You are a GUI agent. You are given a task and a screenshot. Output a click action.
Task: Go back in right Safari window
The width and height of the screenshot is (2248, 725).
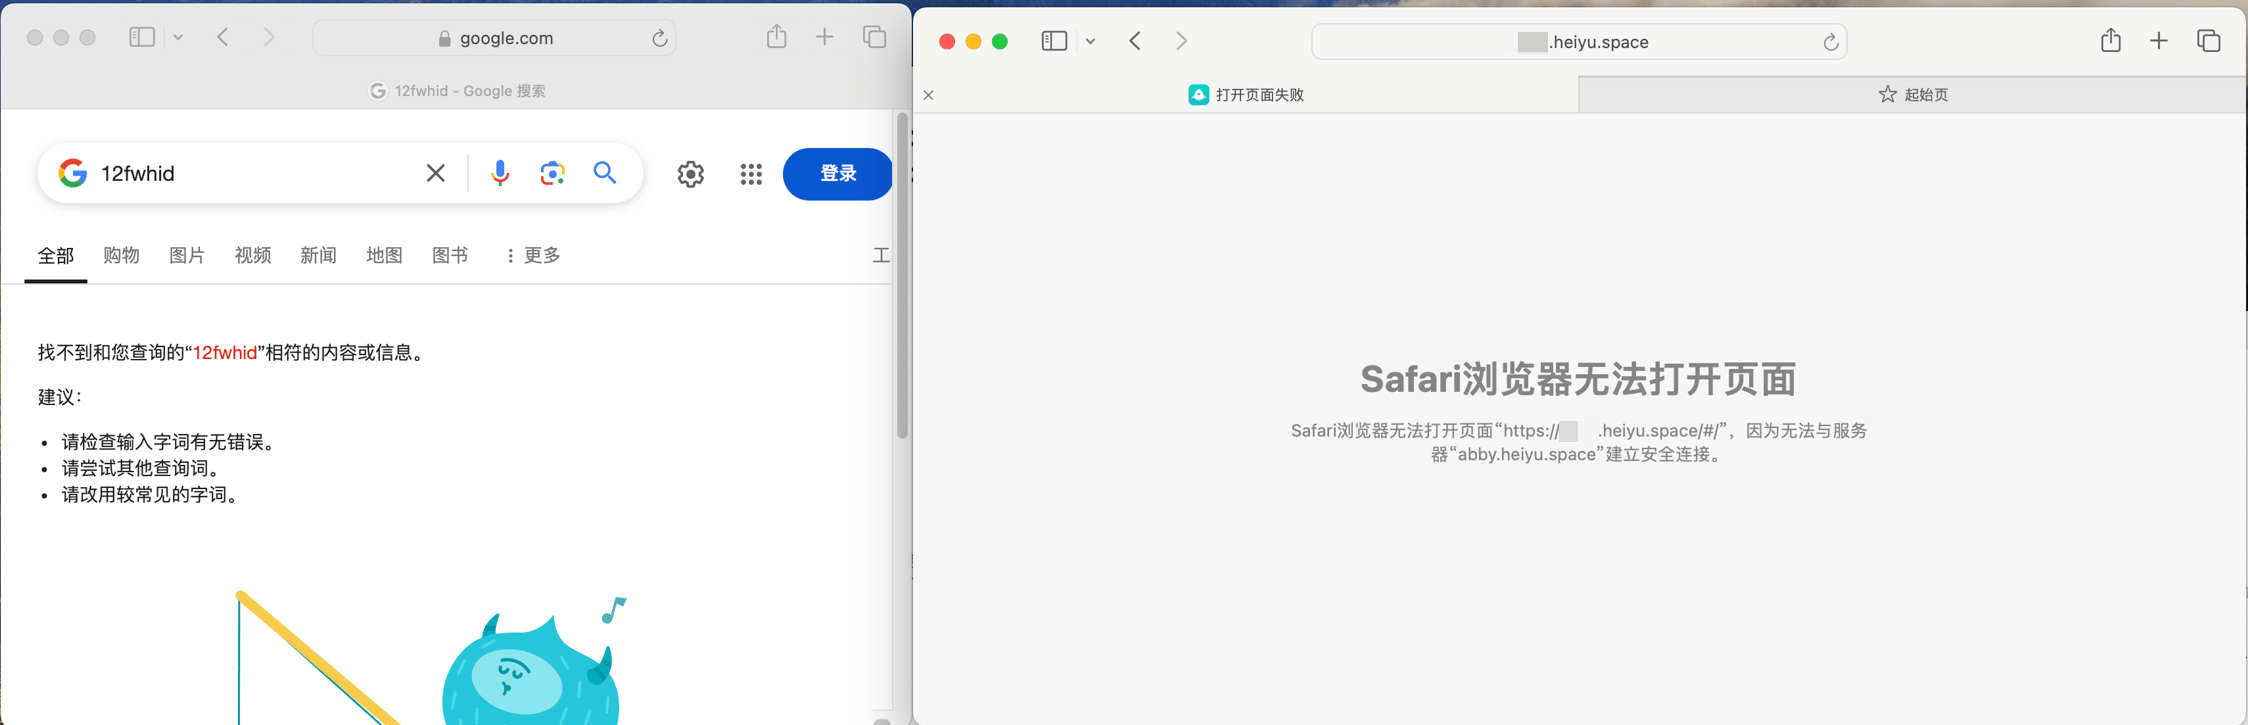tap(1135, 41)
